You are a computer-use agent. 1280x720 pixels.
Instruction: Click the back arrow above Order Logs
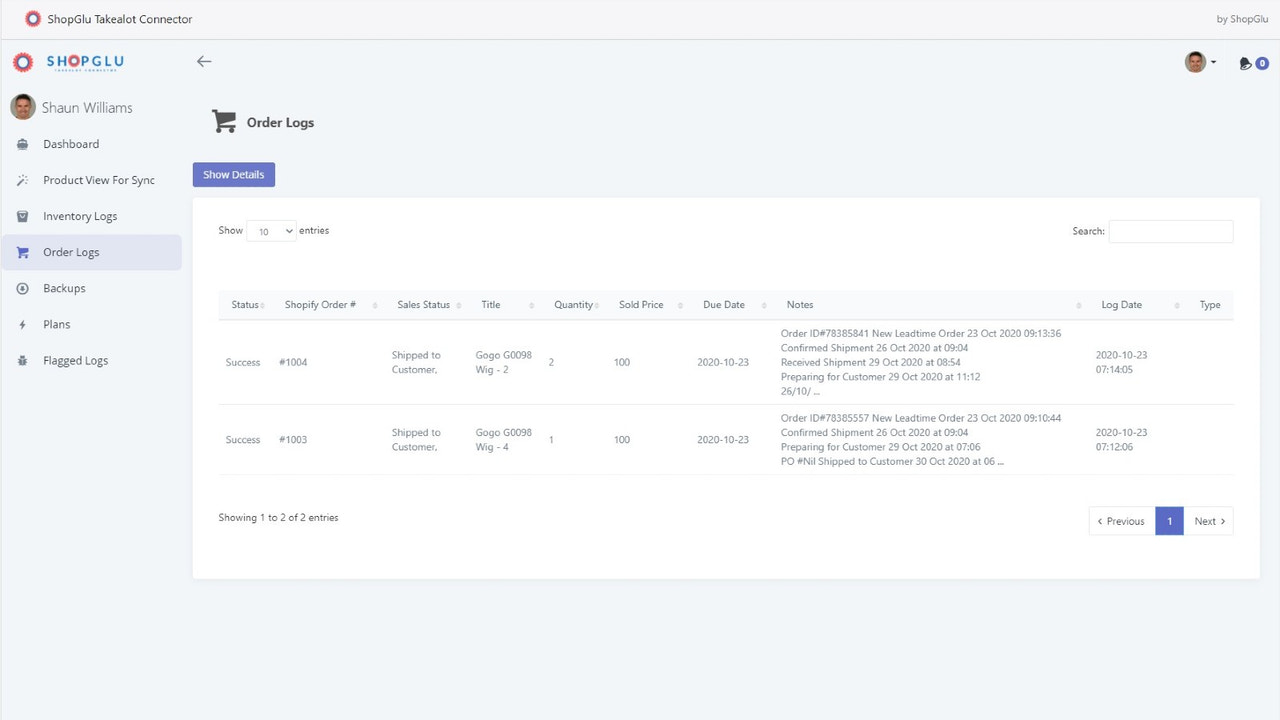coord(204,61)
